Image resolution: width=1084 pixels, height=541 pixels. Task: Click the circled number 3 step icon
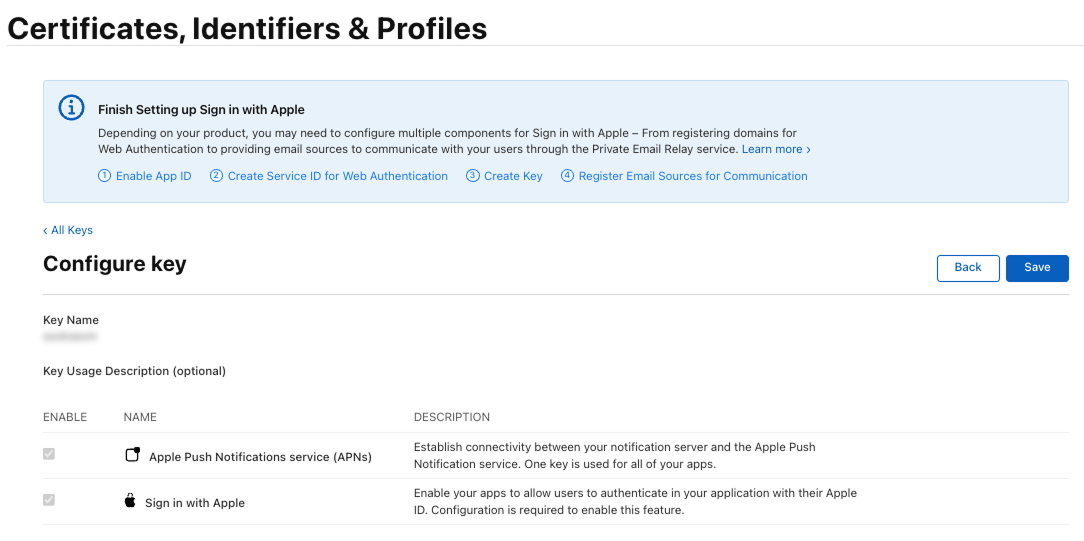click(472, 176)
